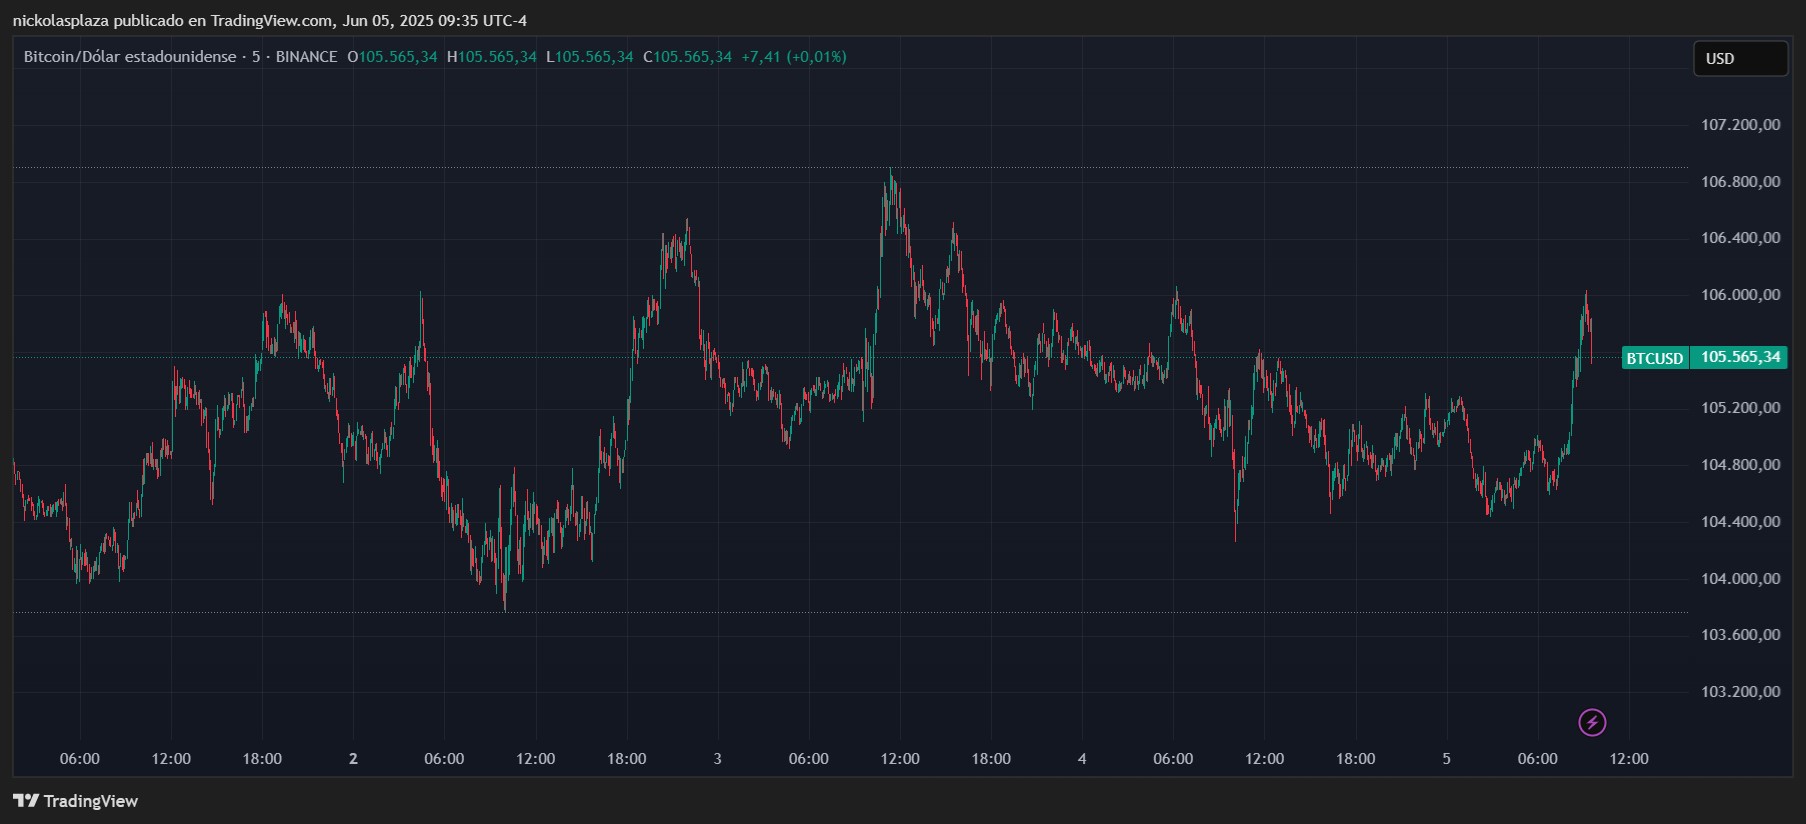The image size is (1806, 824).
Task: Click the day 5 marker on time axis
Action: (1446, 759)
